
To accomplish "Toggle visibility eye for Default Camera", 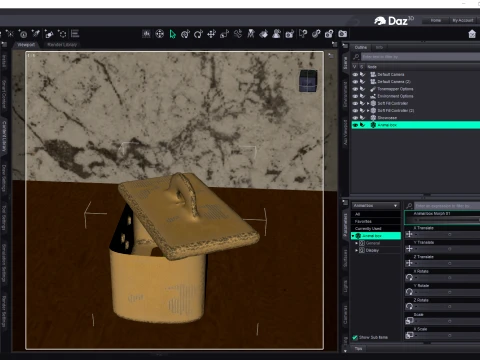I will 355,74.
